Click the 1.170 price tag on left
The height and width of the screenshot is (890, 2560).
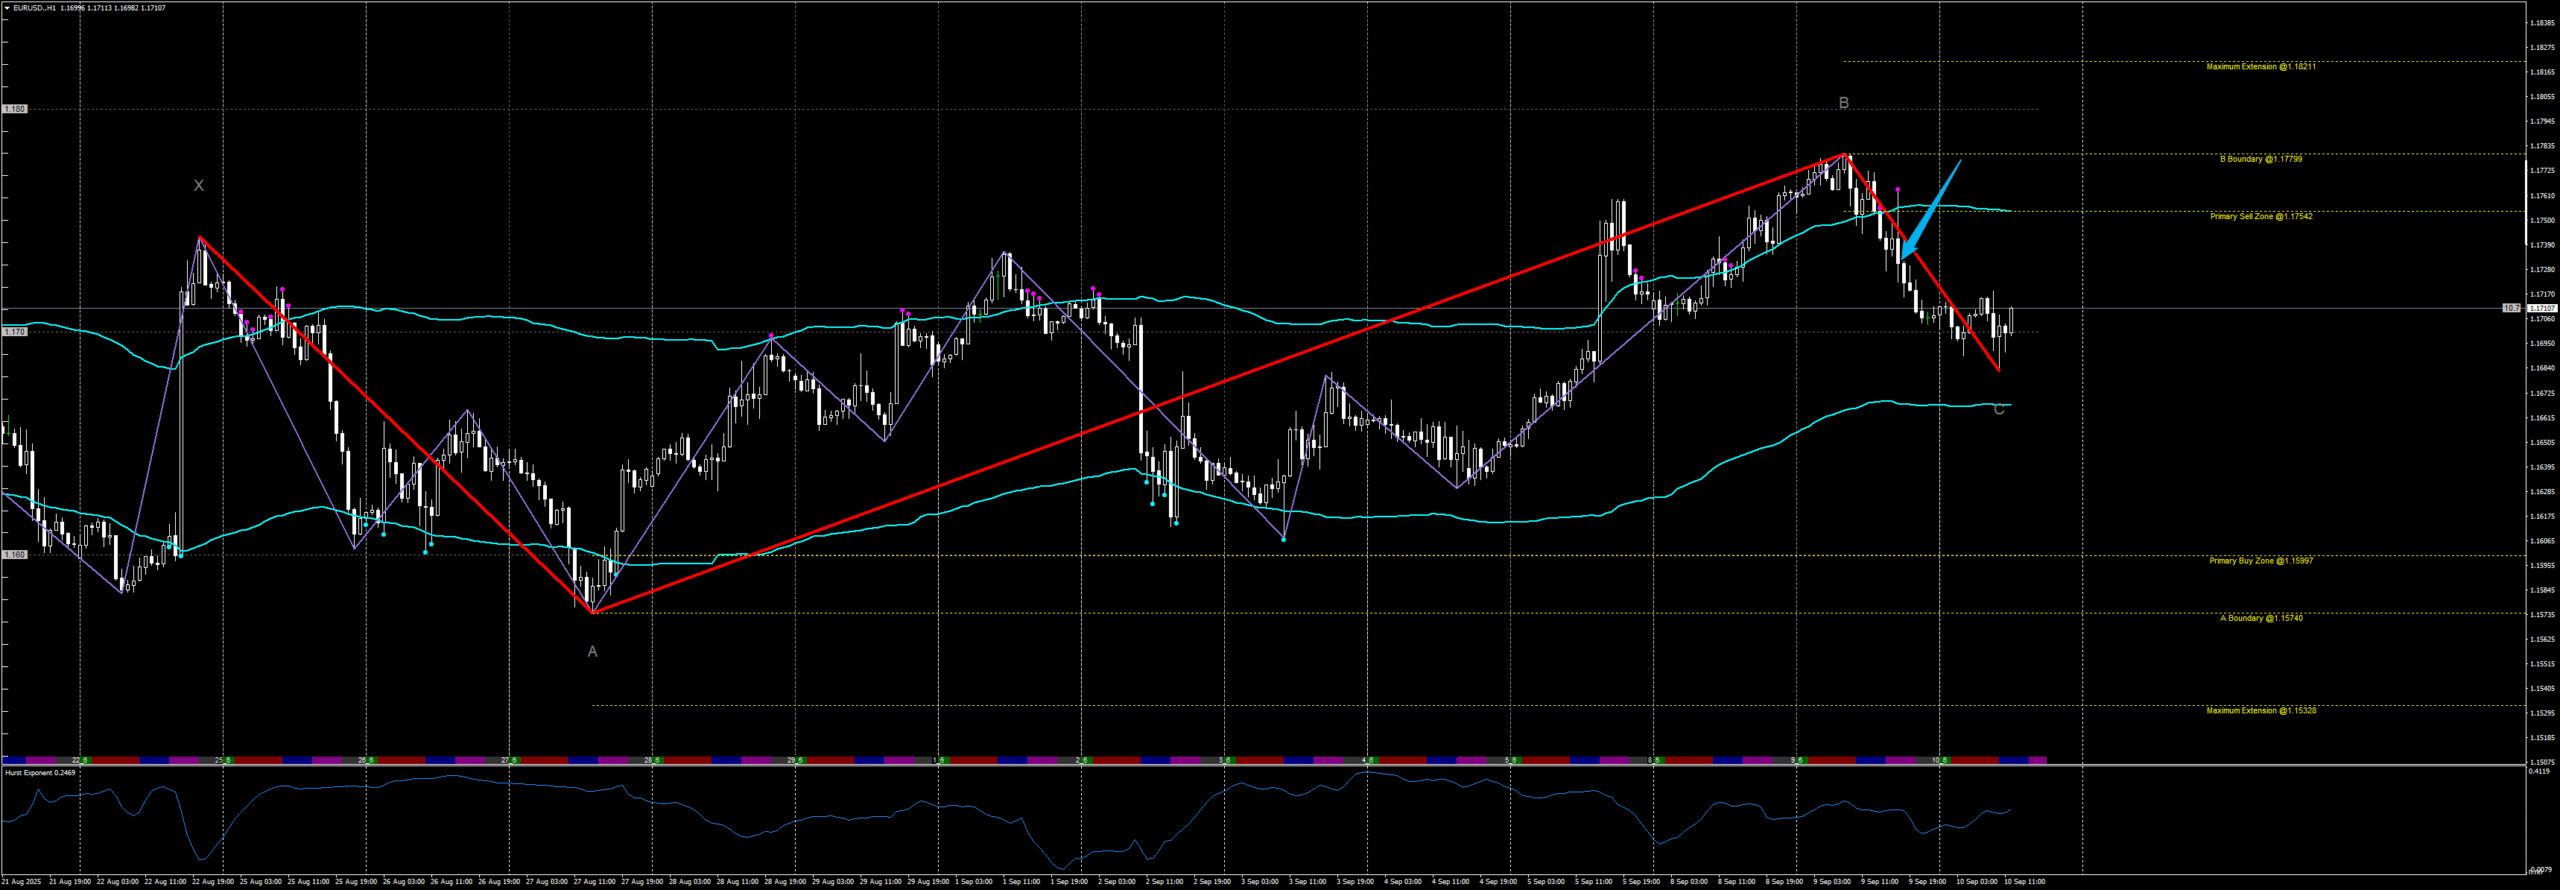click(x=15, y=332)
